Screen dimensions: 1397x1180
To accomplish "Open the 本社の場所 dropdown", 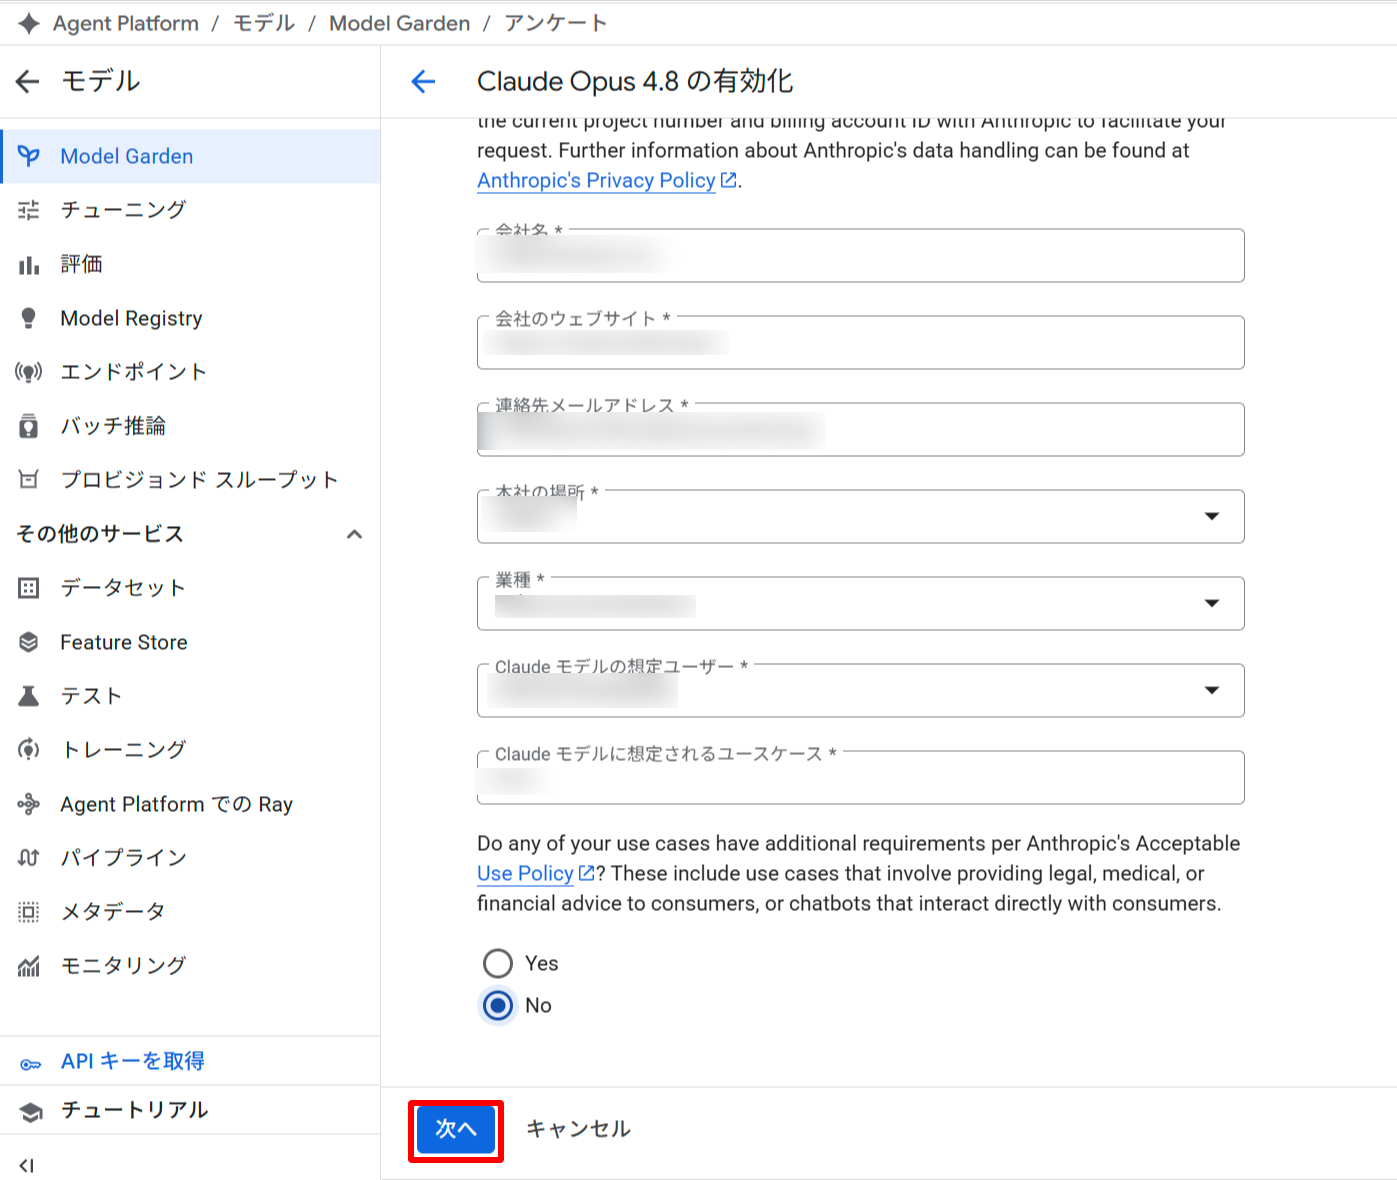I will [x=861, y=516].
